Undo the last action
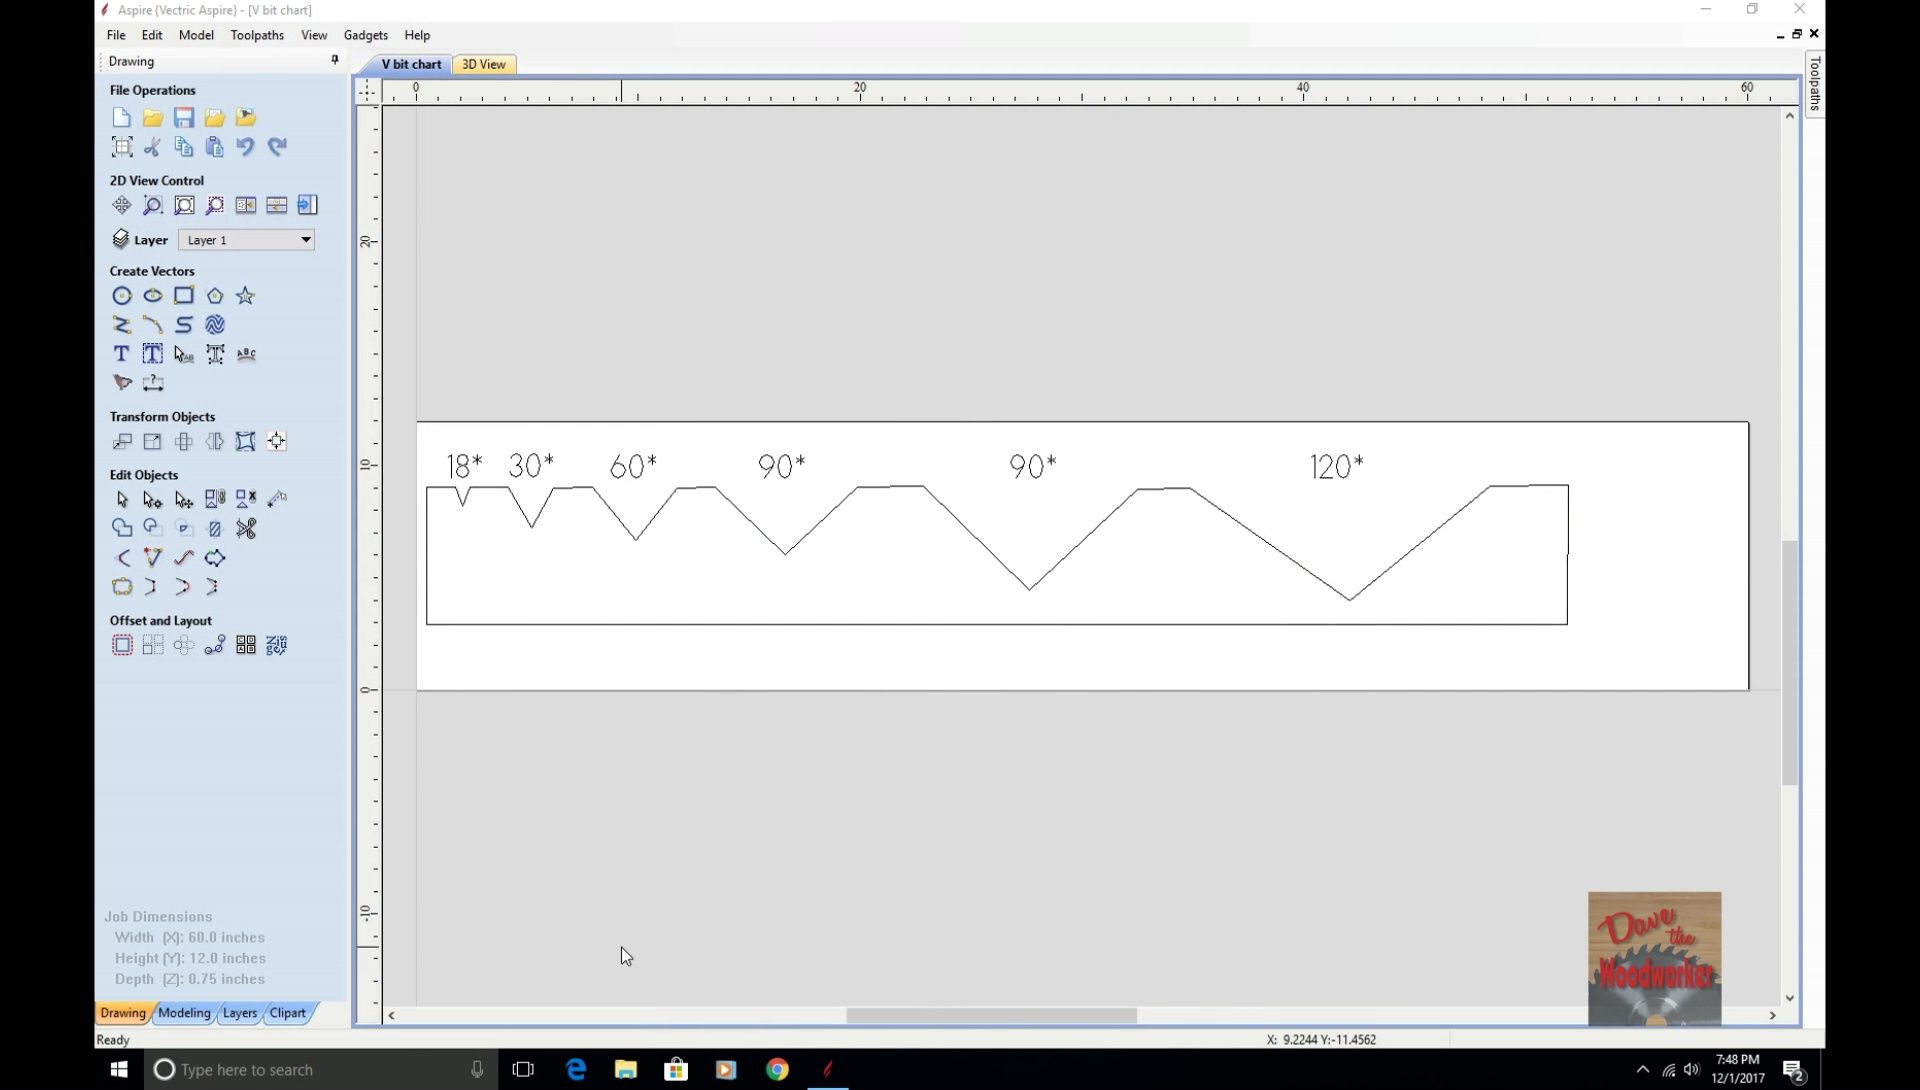This screenshot has width=1920, height=1090. tap(245, 147)
